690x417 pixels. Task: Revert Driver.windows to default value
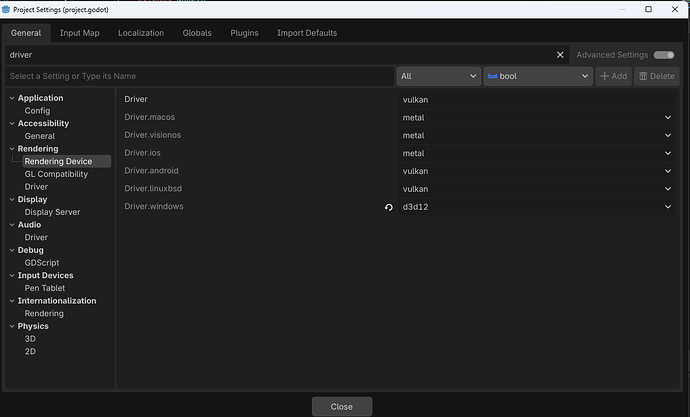(389, 207)
